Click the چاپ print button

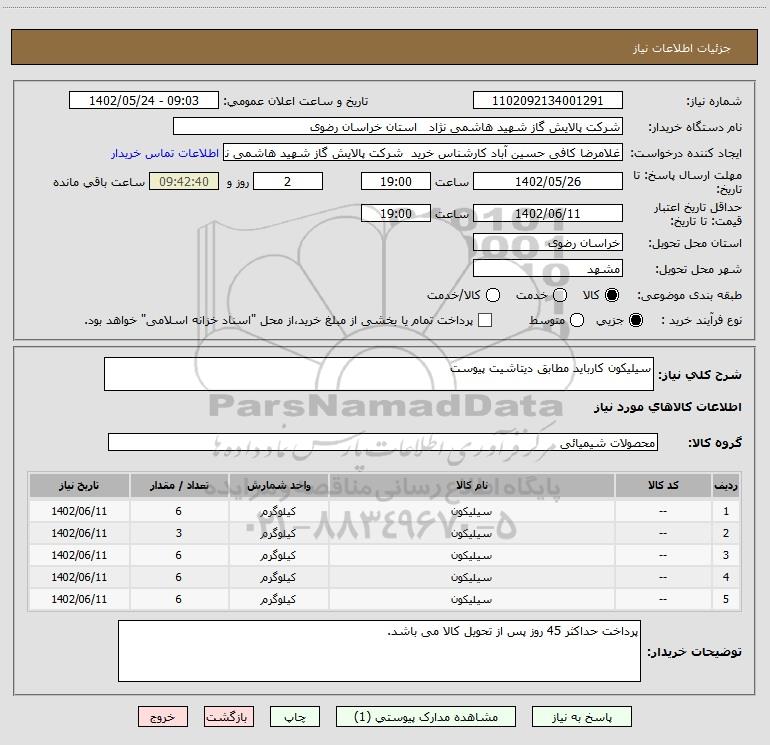pos(295,717)
